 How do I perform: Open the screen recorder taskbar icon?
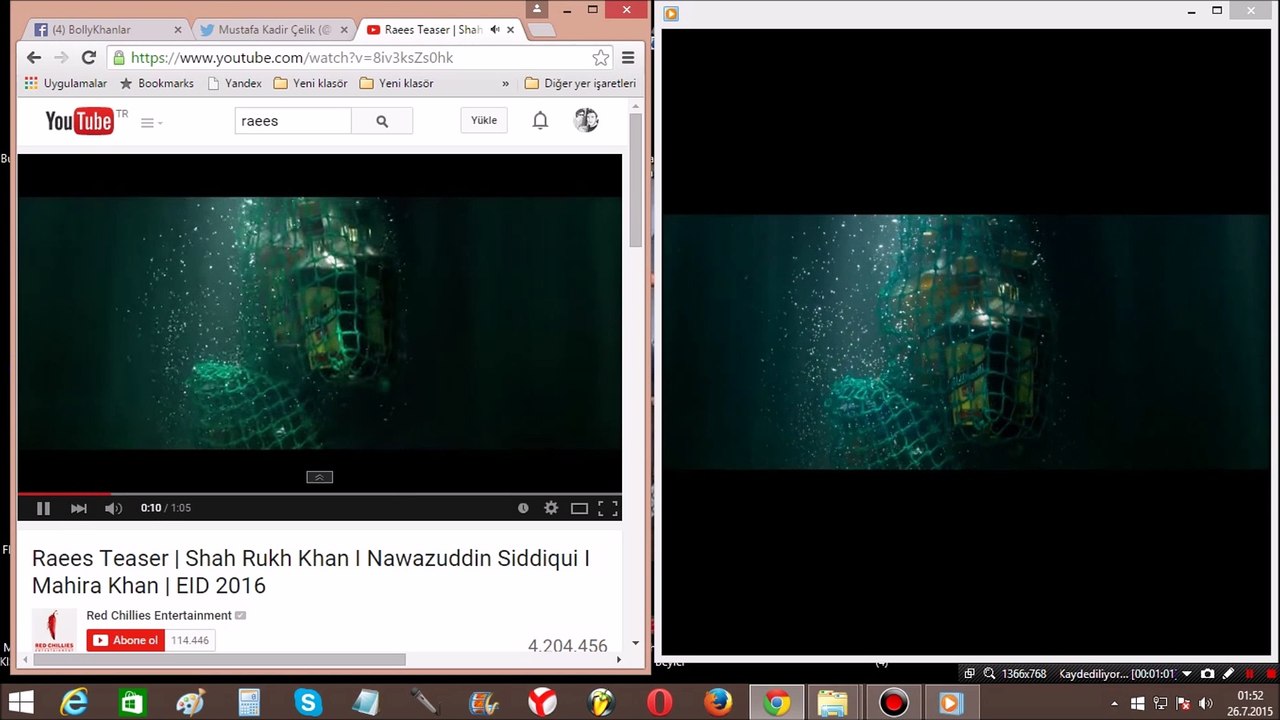(893, 703)
